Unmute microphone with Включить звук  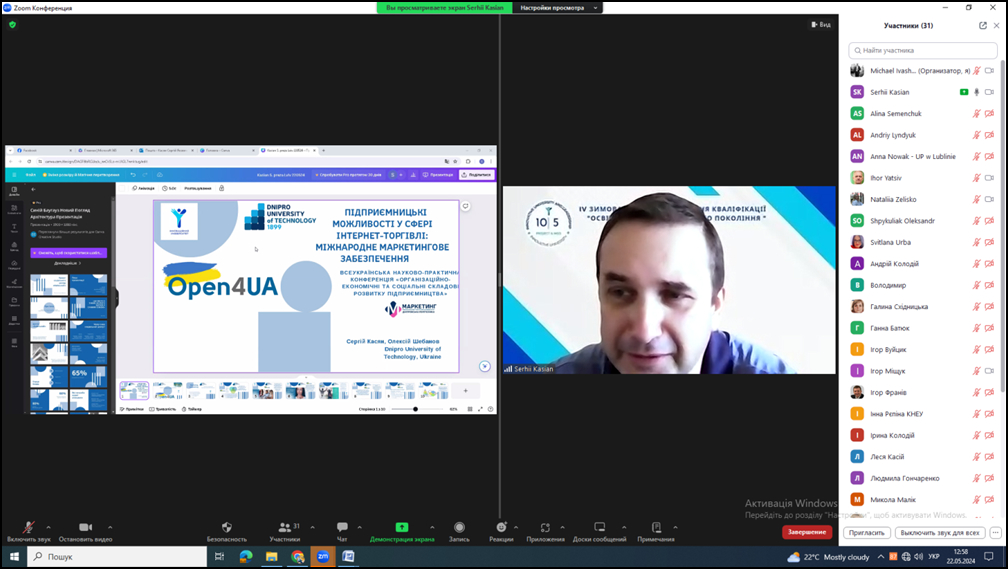(x=29, y=527)
